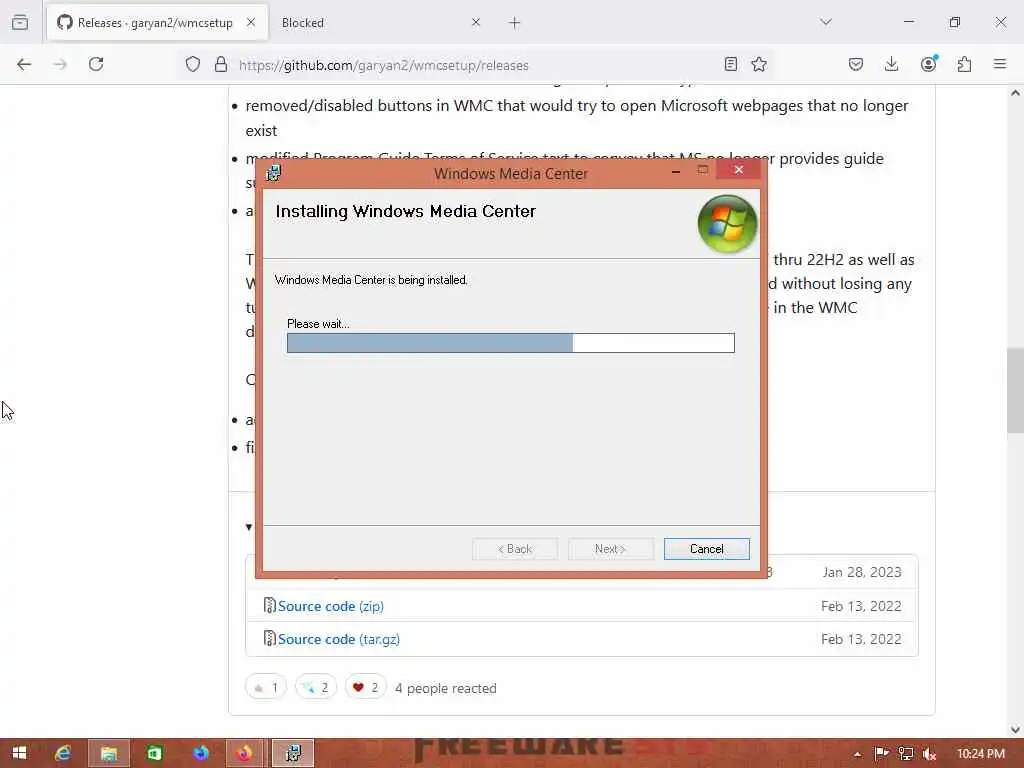Click the '4 people reacted' text
Viewport: 1024px width, 768px height.
(445, 688)
